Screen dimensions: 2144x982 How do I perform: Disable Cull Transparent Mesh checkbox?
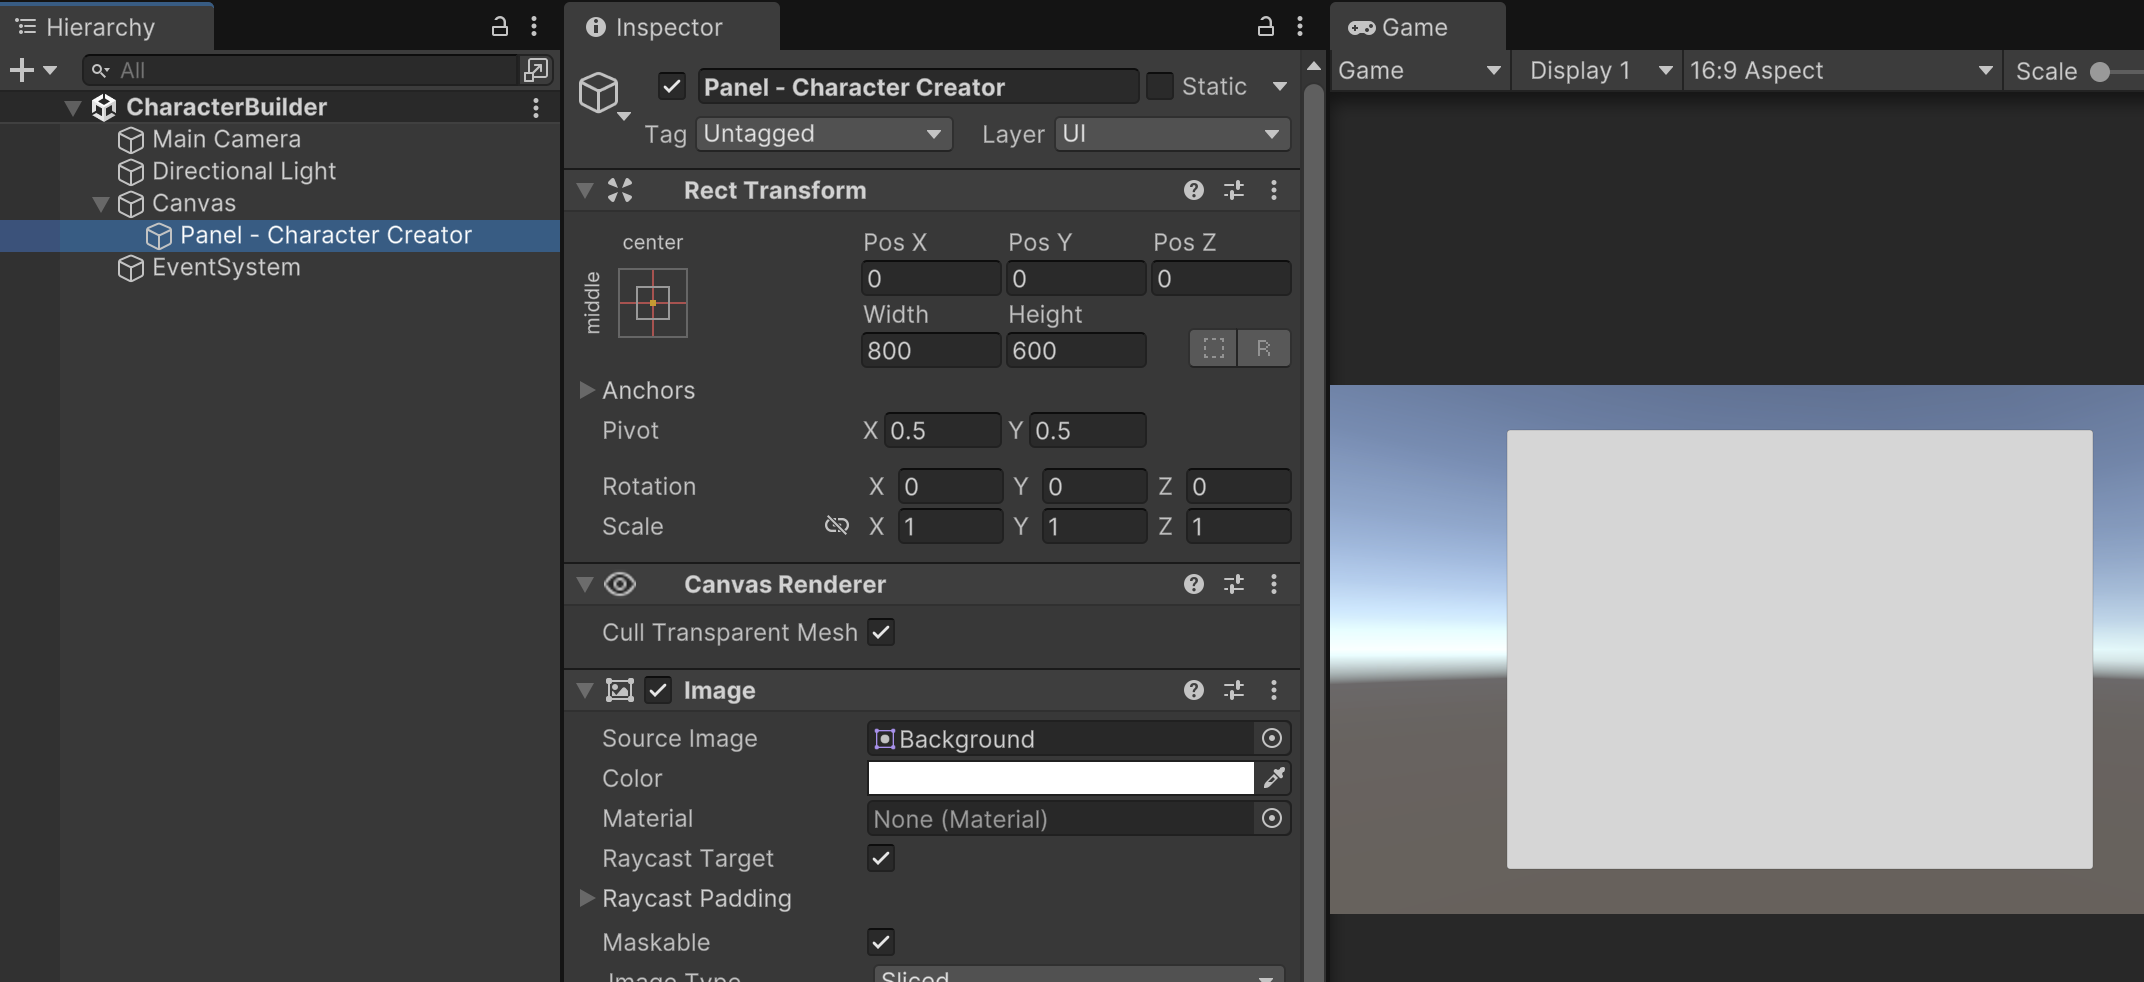(x=880, y=632)
